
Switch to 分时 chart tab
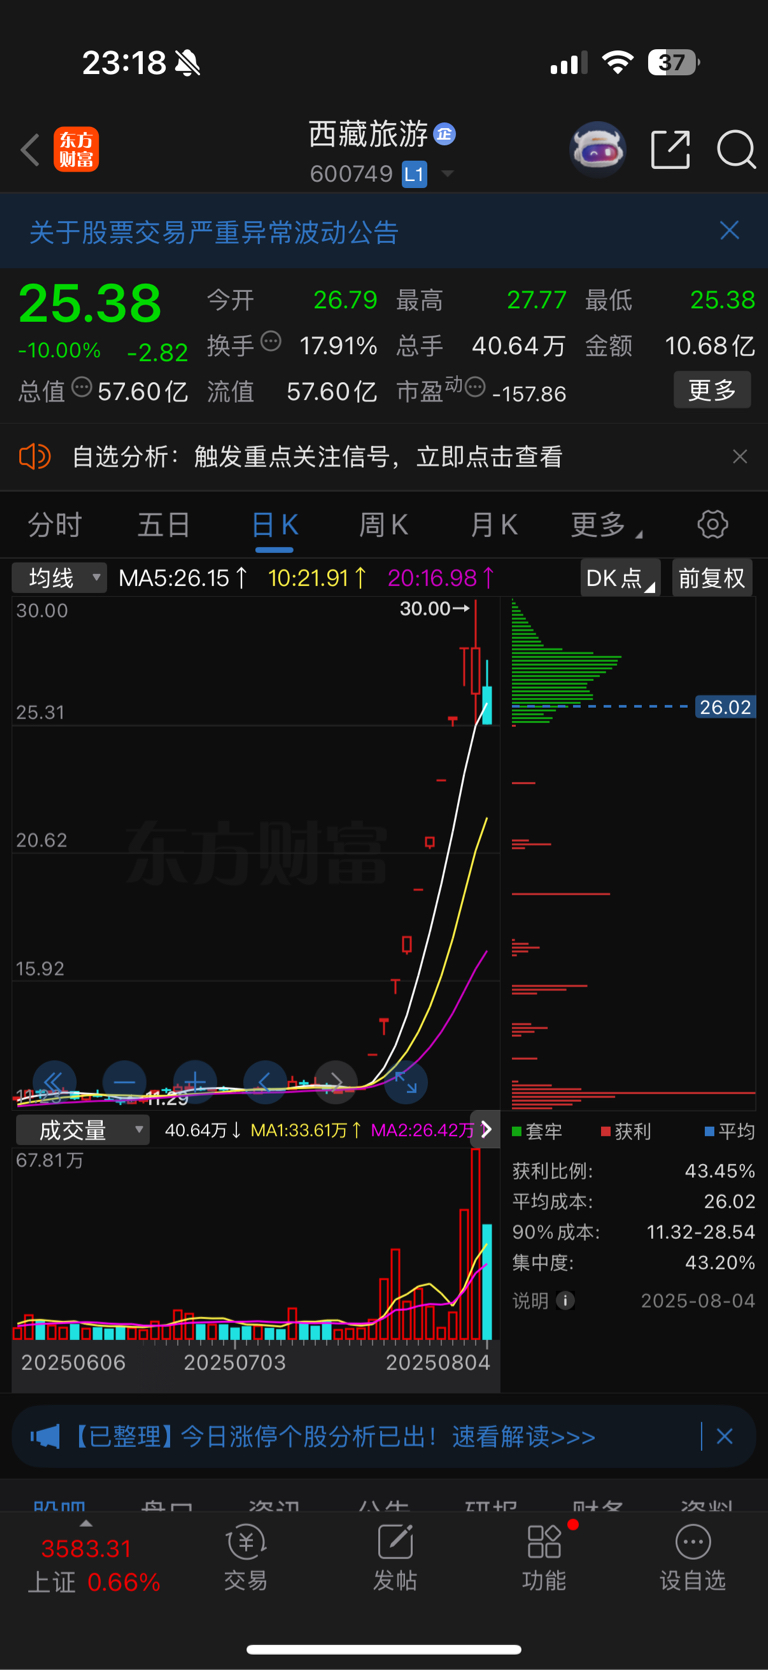point(55,524)
